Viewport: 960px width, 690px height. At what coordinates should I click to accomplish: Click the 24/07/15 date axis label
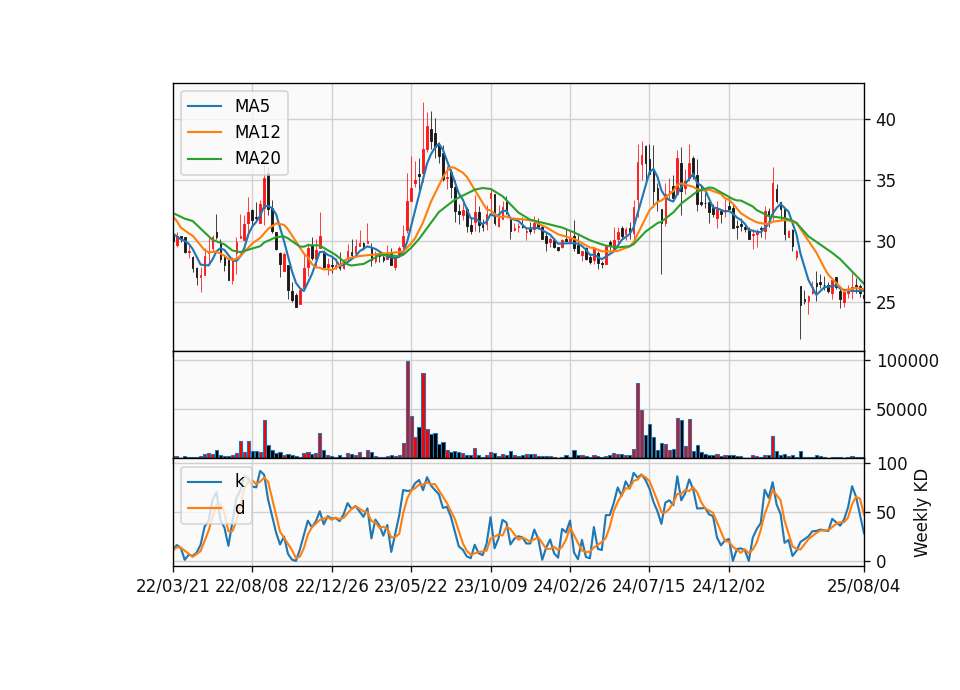tap(649, 586)
